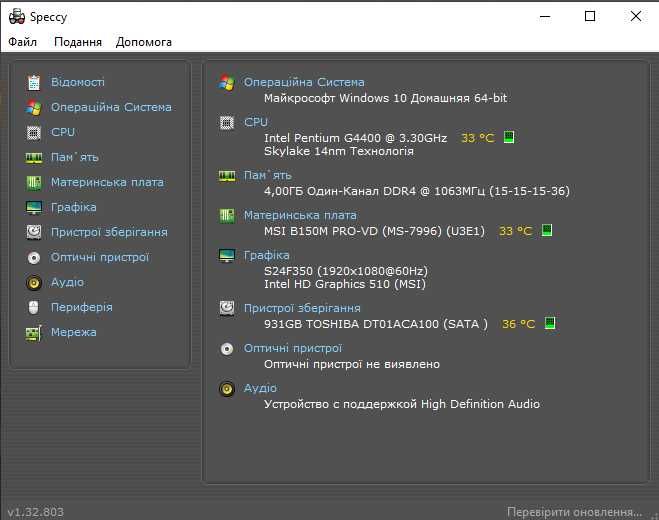Click MSI B150M PRO-VD motherboard text
This screenshot has width=659, height=520.
click(x=374, y=231)
